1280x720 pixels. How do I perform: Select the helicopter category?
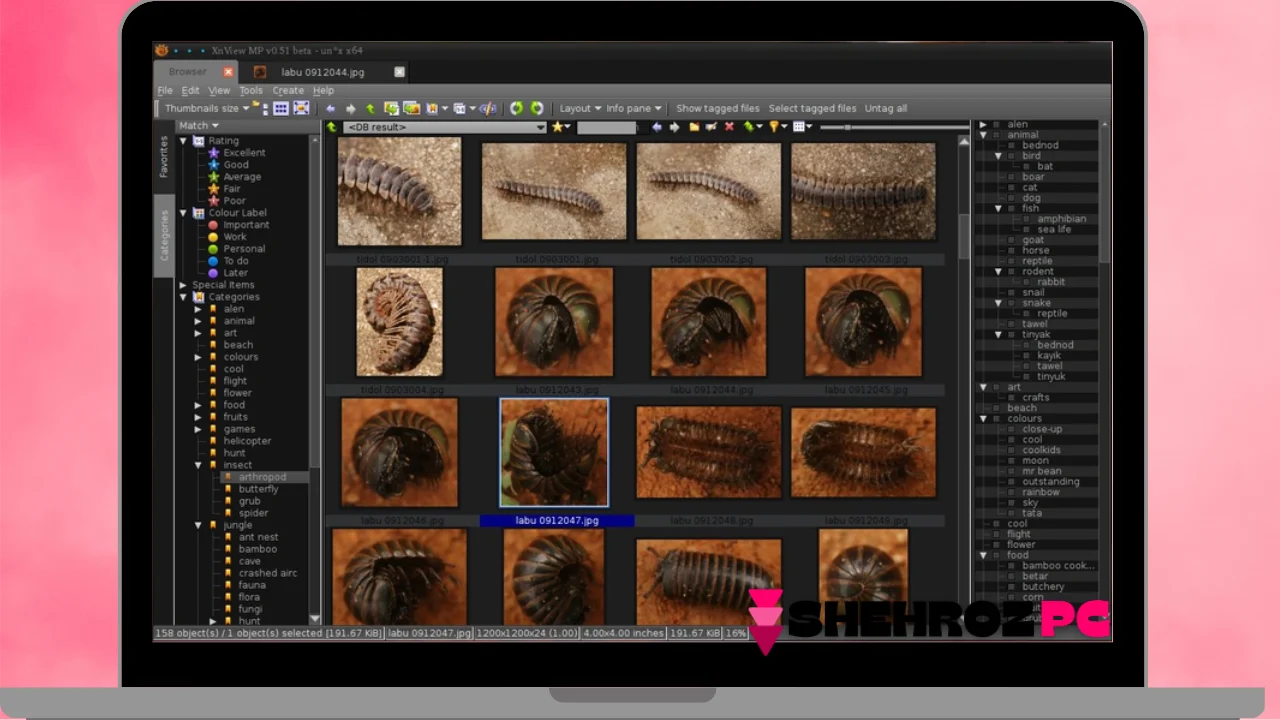(247, 441)
